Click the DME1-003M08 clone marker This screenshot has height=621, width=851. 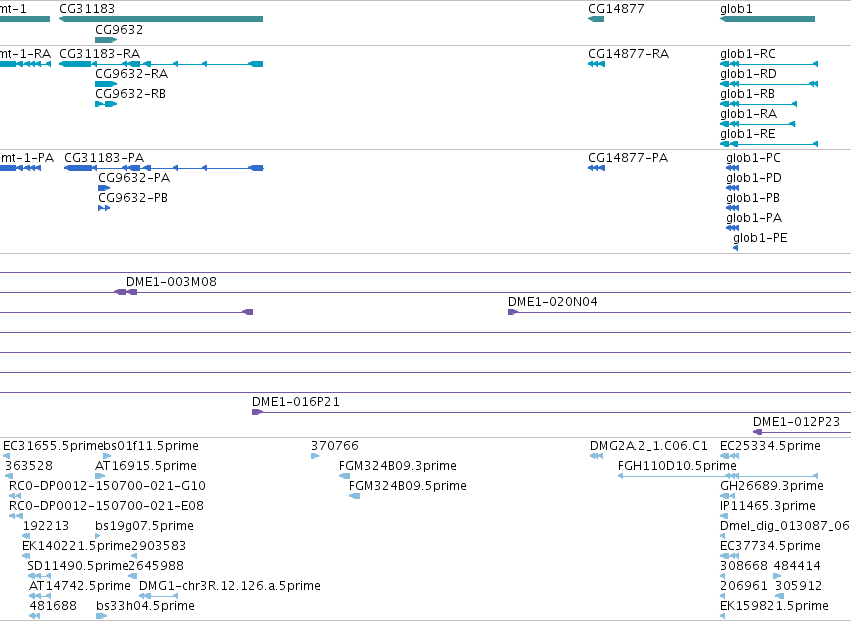point(125,292)
